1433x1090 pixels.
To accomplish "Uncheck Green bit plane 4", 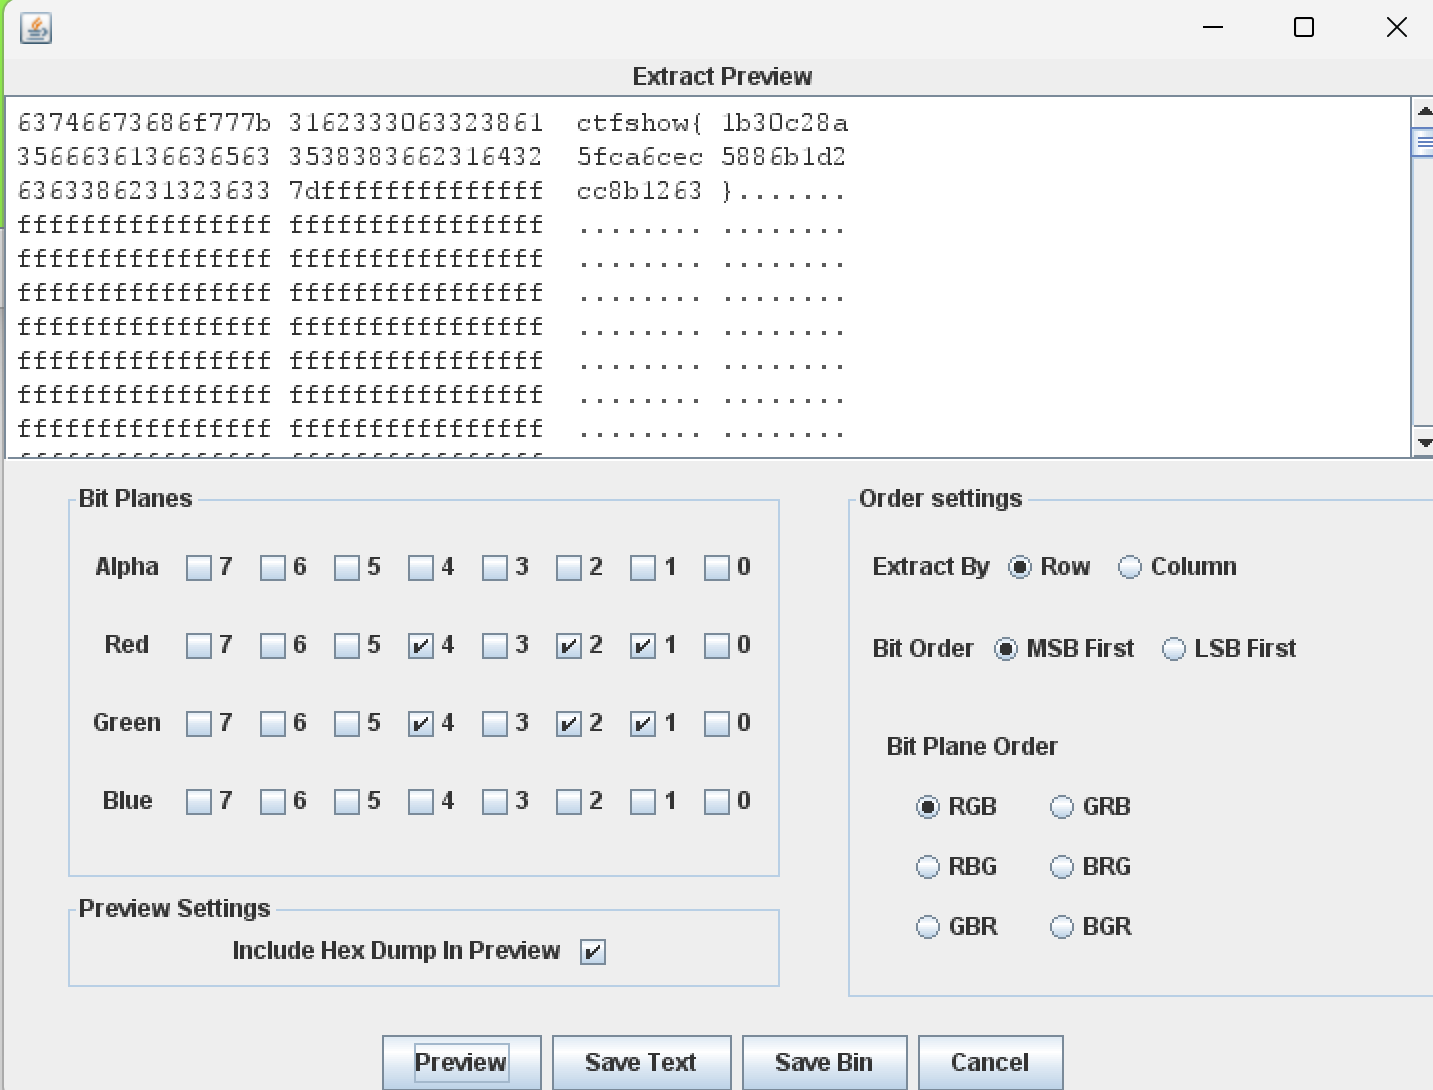I will (421, 724).
